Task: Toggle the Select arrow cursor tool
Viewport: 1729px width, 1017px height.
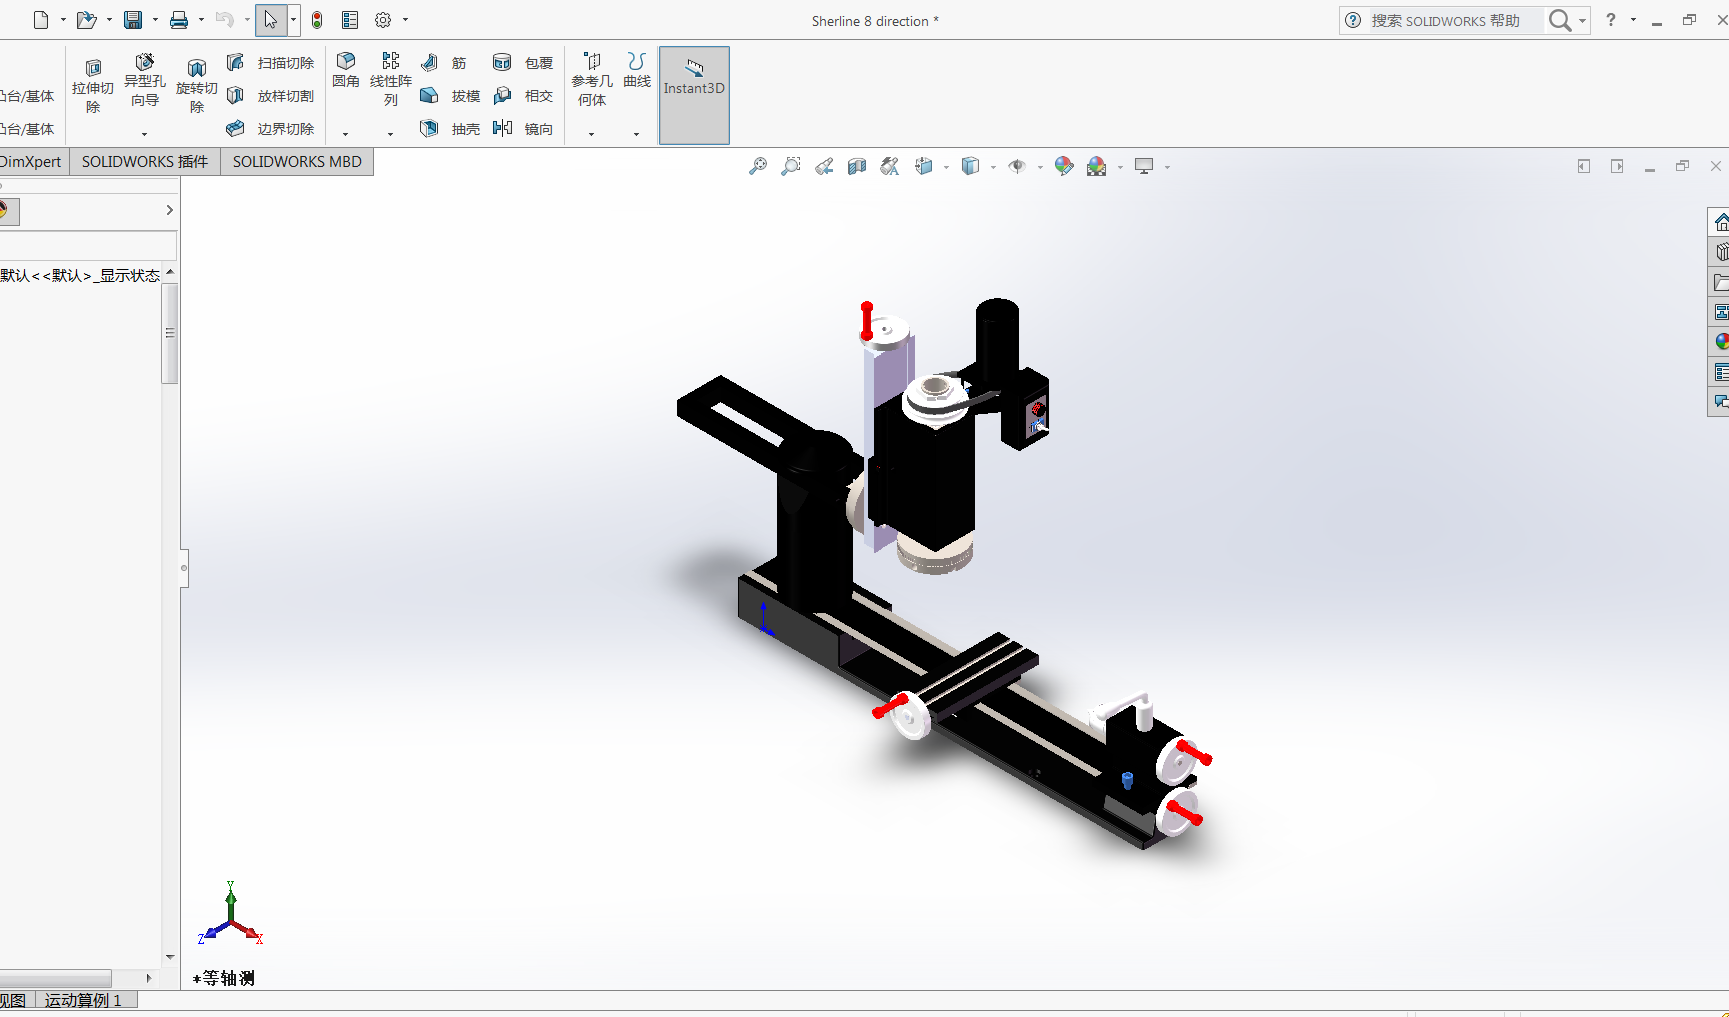Action: [x=270, y=20]
